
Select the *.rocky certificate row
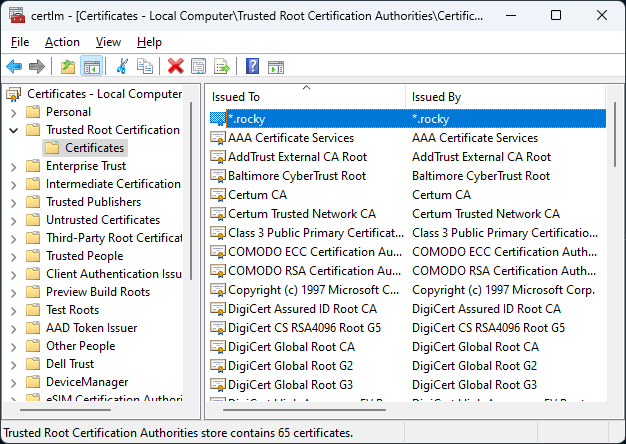408,119
